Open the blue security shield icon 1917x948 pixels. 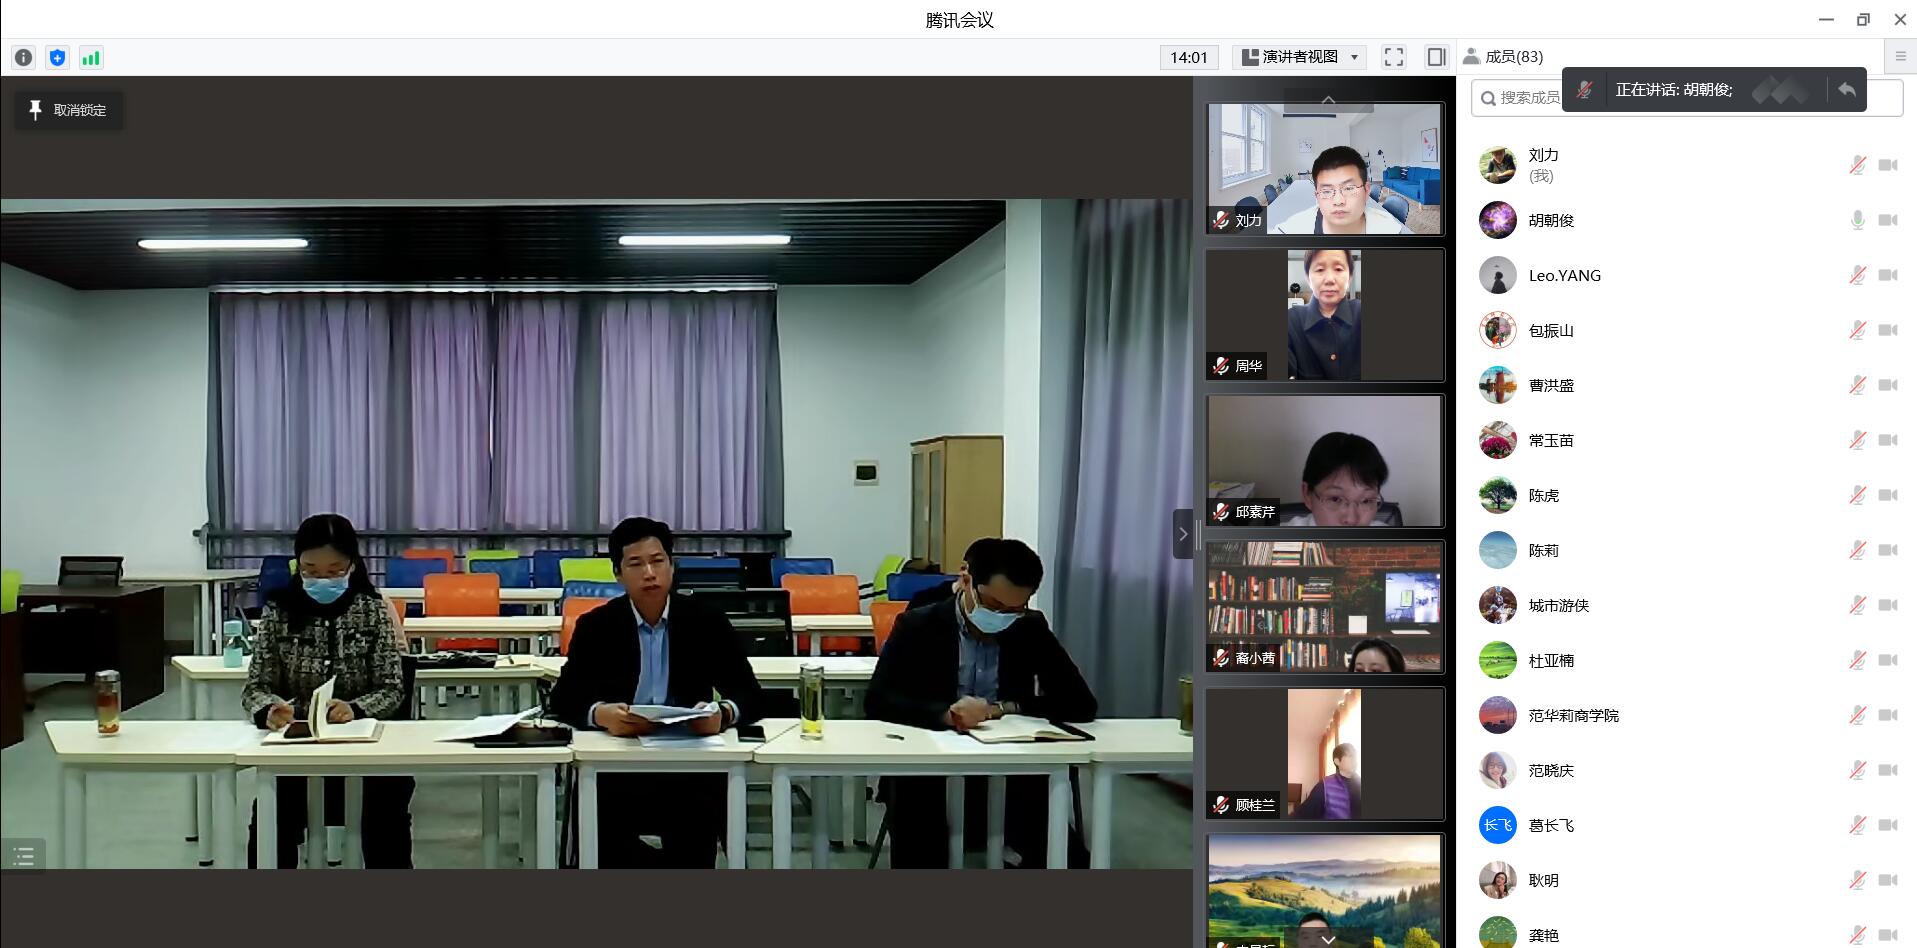57,58
